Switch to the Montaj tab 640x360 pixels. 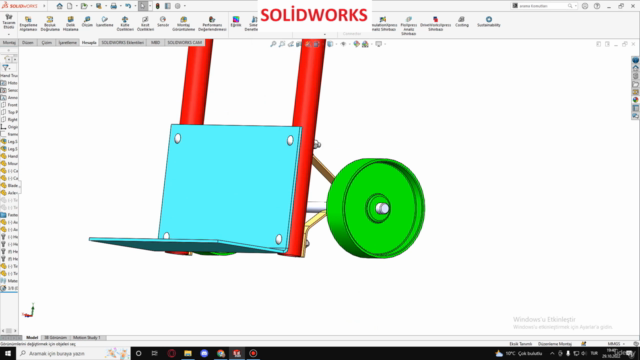click(9, 42)
